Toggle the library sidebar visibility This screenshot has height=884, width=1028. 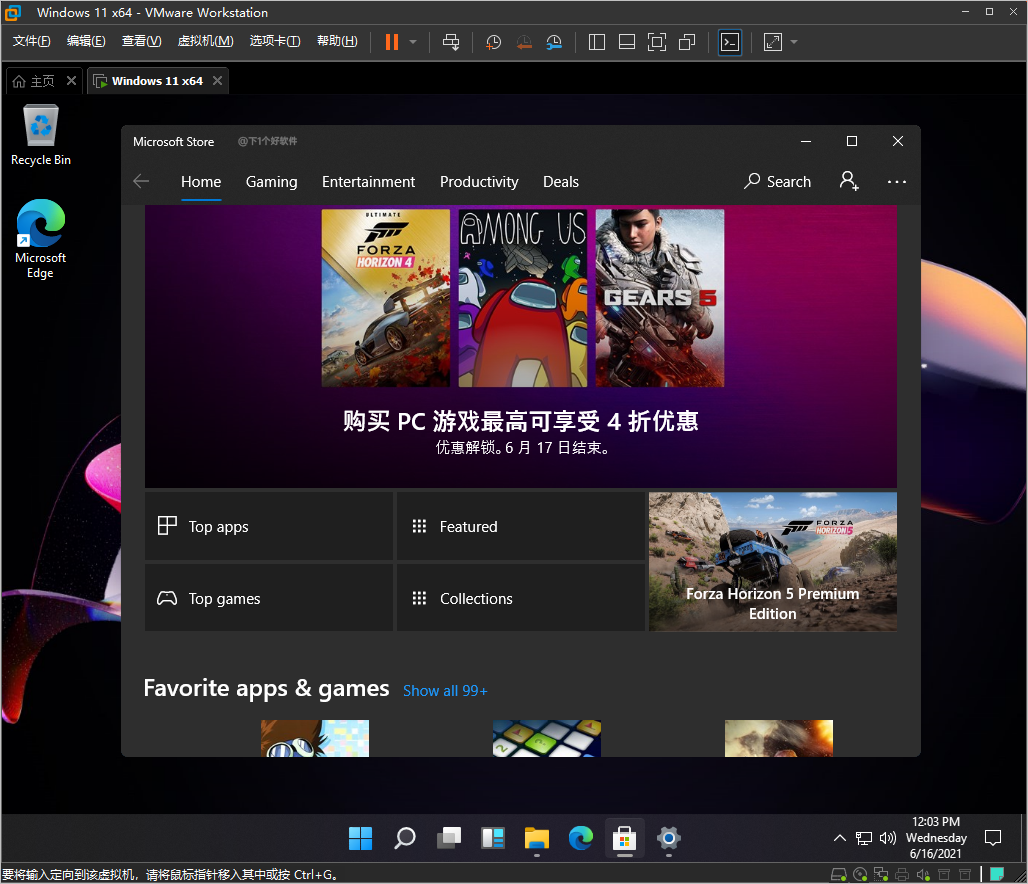point(596,42)
